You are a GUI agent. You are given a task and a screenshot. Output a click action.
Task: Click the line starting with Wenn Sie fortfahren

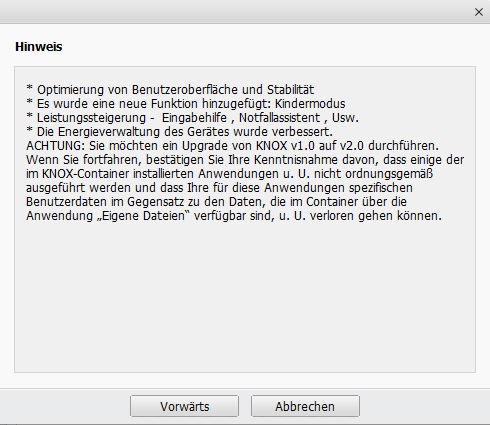(x=245, y=160)
